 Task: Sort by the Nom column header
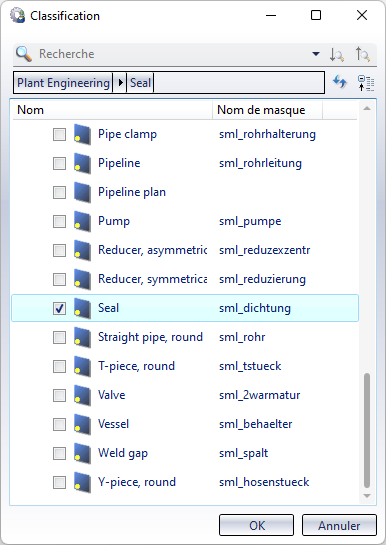click(113, 110)
